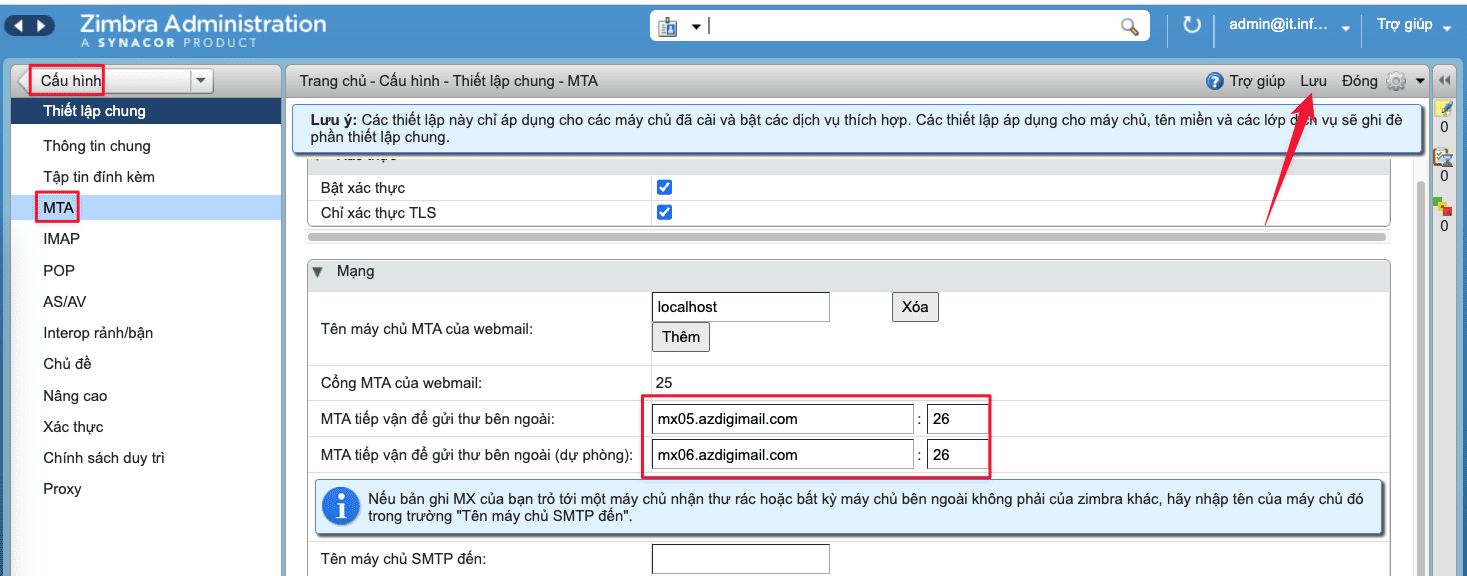Open the search type contact-card icon

(x=670, y=27)
